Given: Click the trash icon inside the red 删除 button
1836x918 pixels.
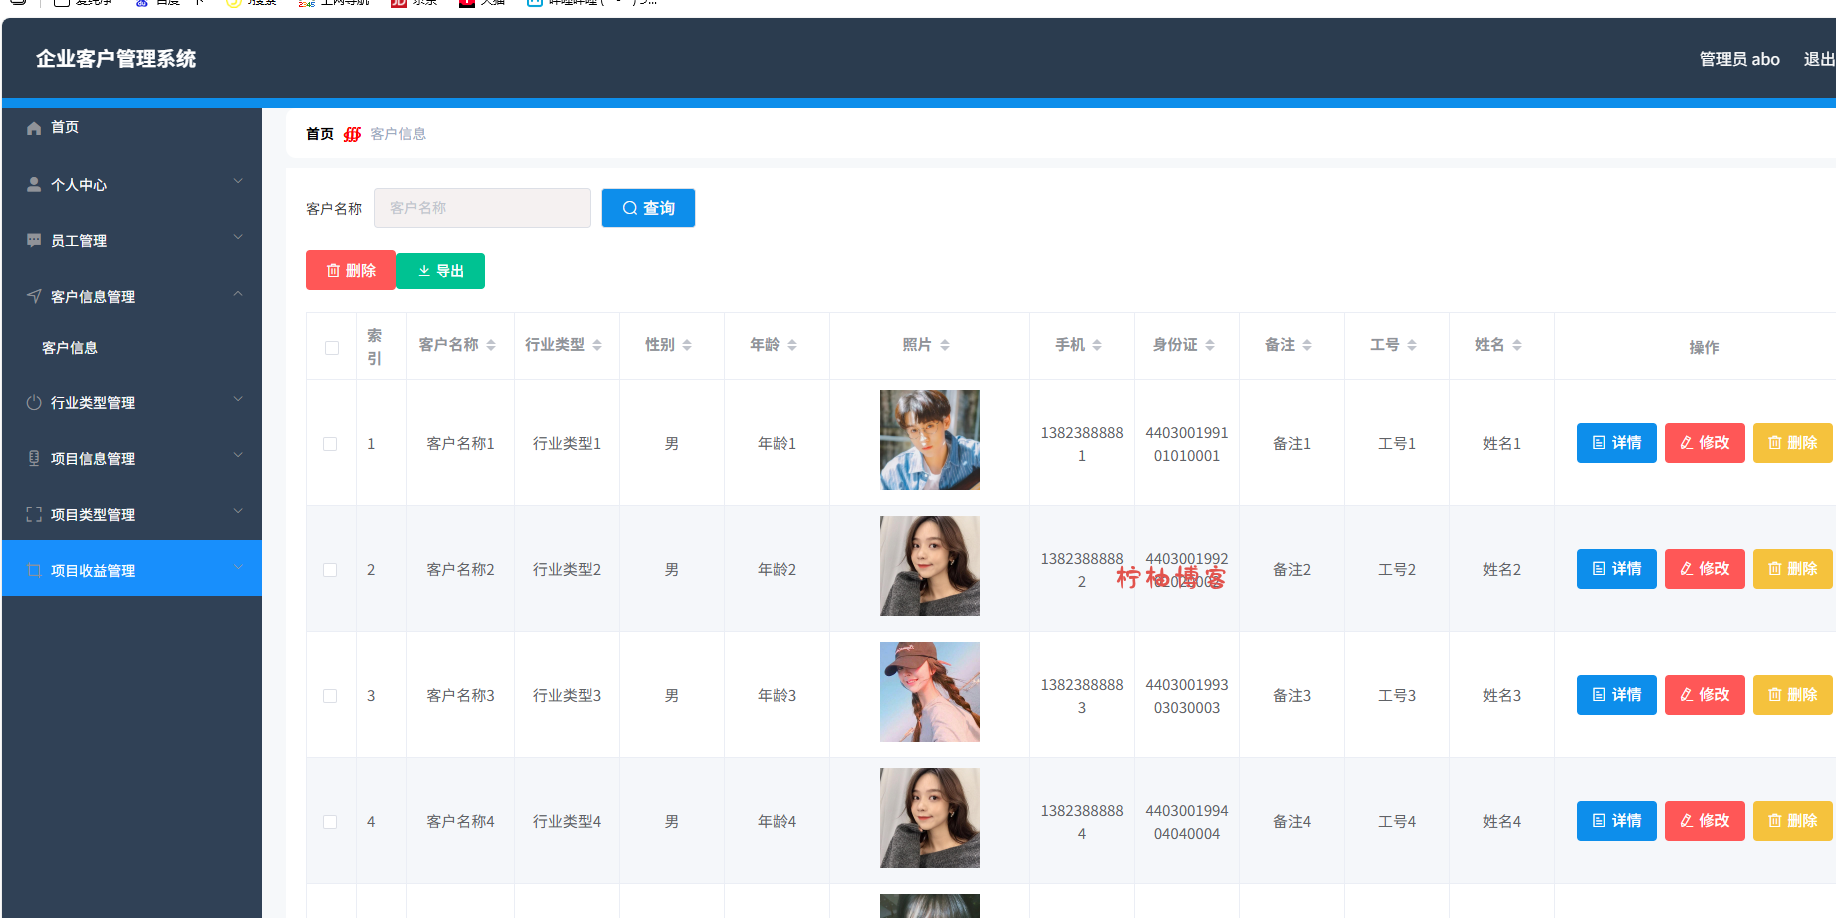Looking at the screenshot, I should tap(333, 270).
